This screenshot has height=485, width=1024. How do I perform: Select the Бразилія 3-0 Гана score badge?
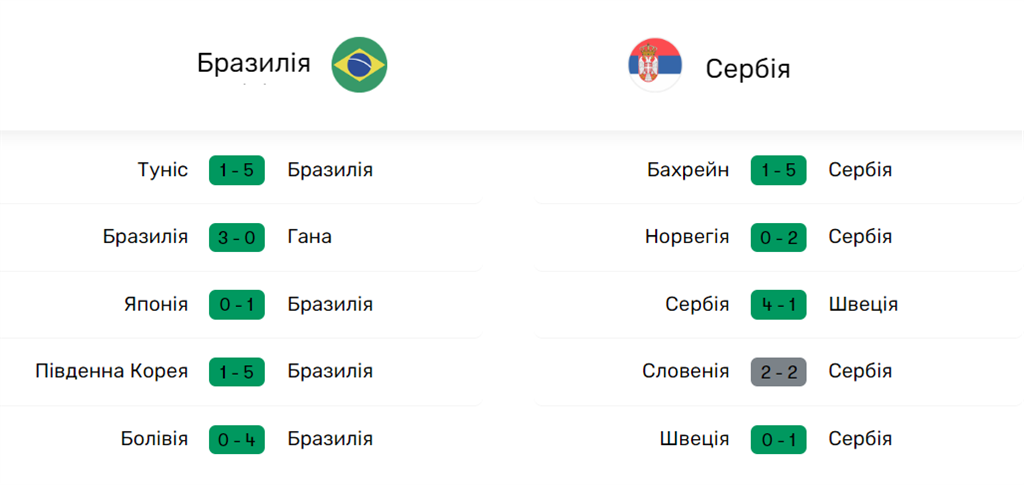coord(236,237)
